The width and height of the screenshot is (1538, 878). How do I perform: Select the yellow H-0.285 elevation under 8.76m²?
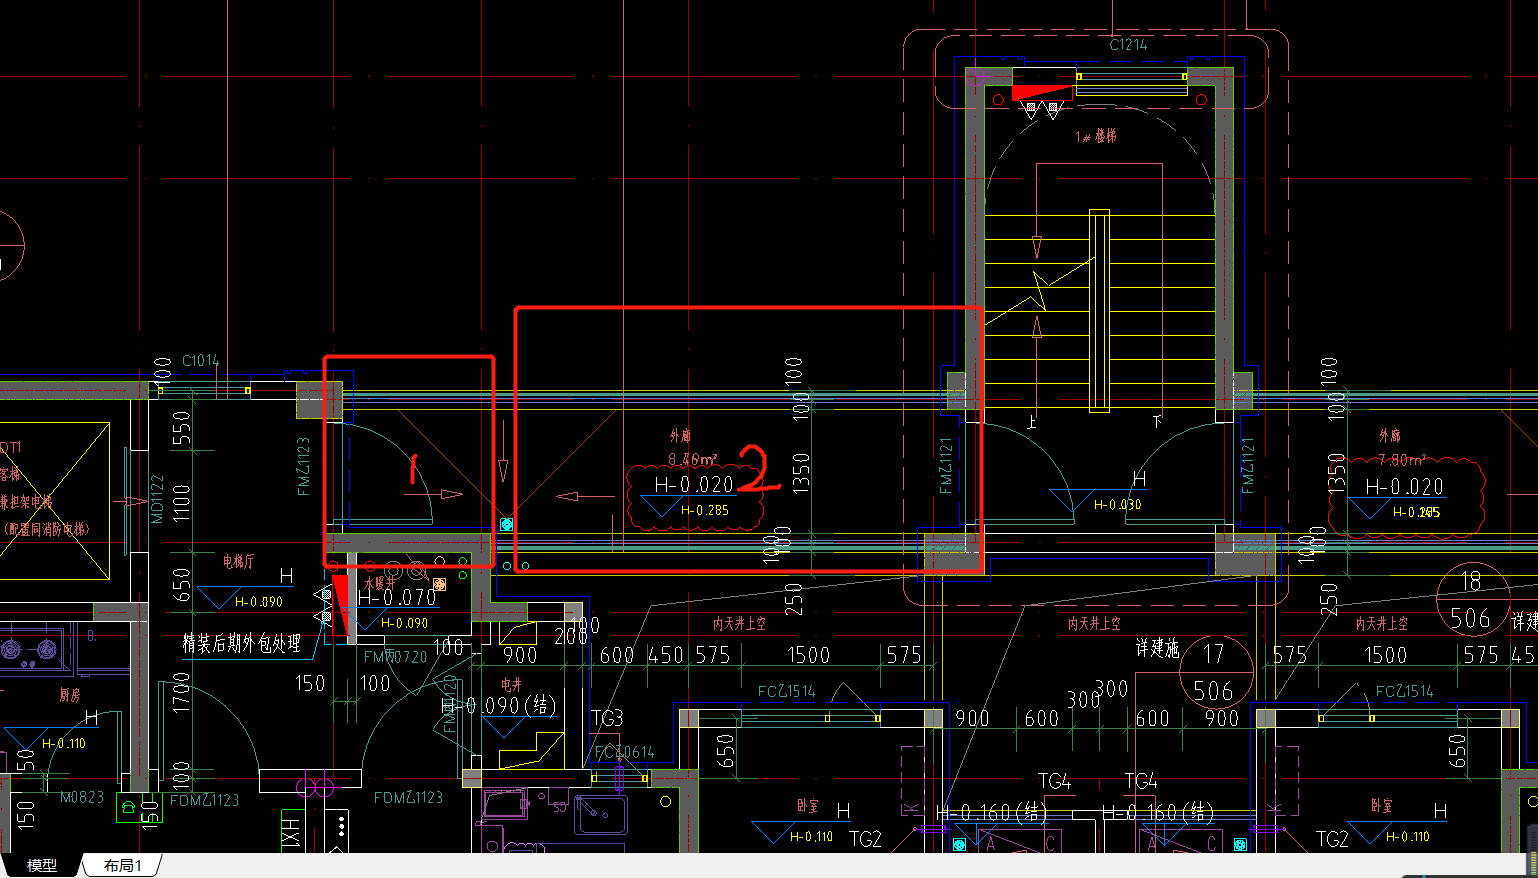[705, 510]
